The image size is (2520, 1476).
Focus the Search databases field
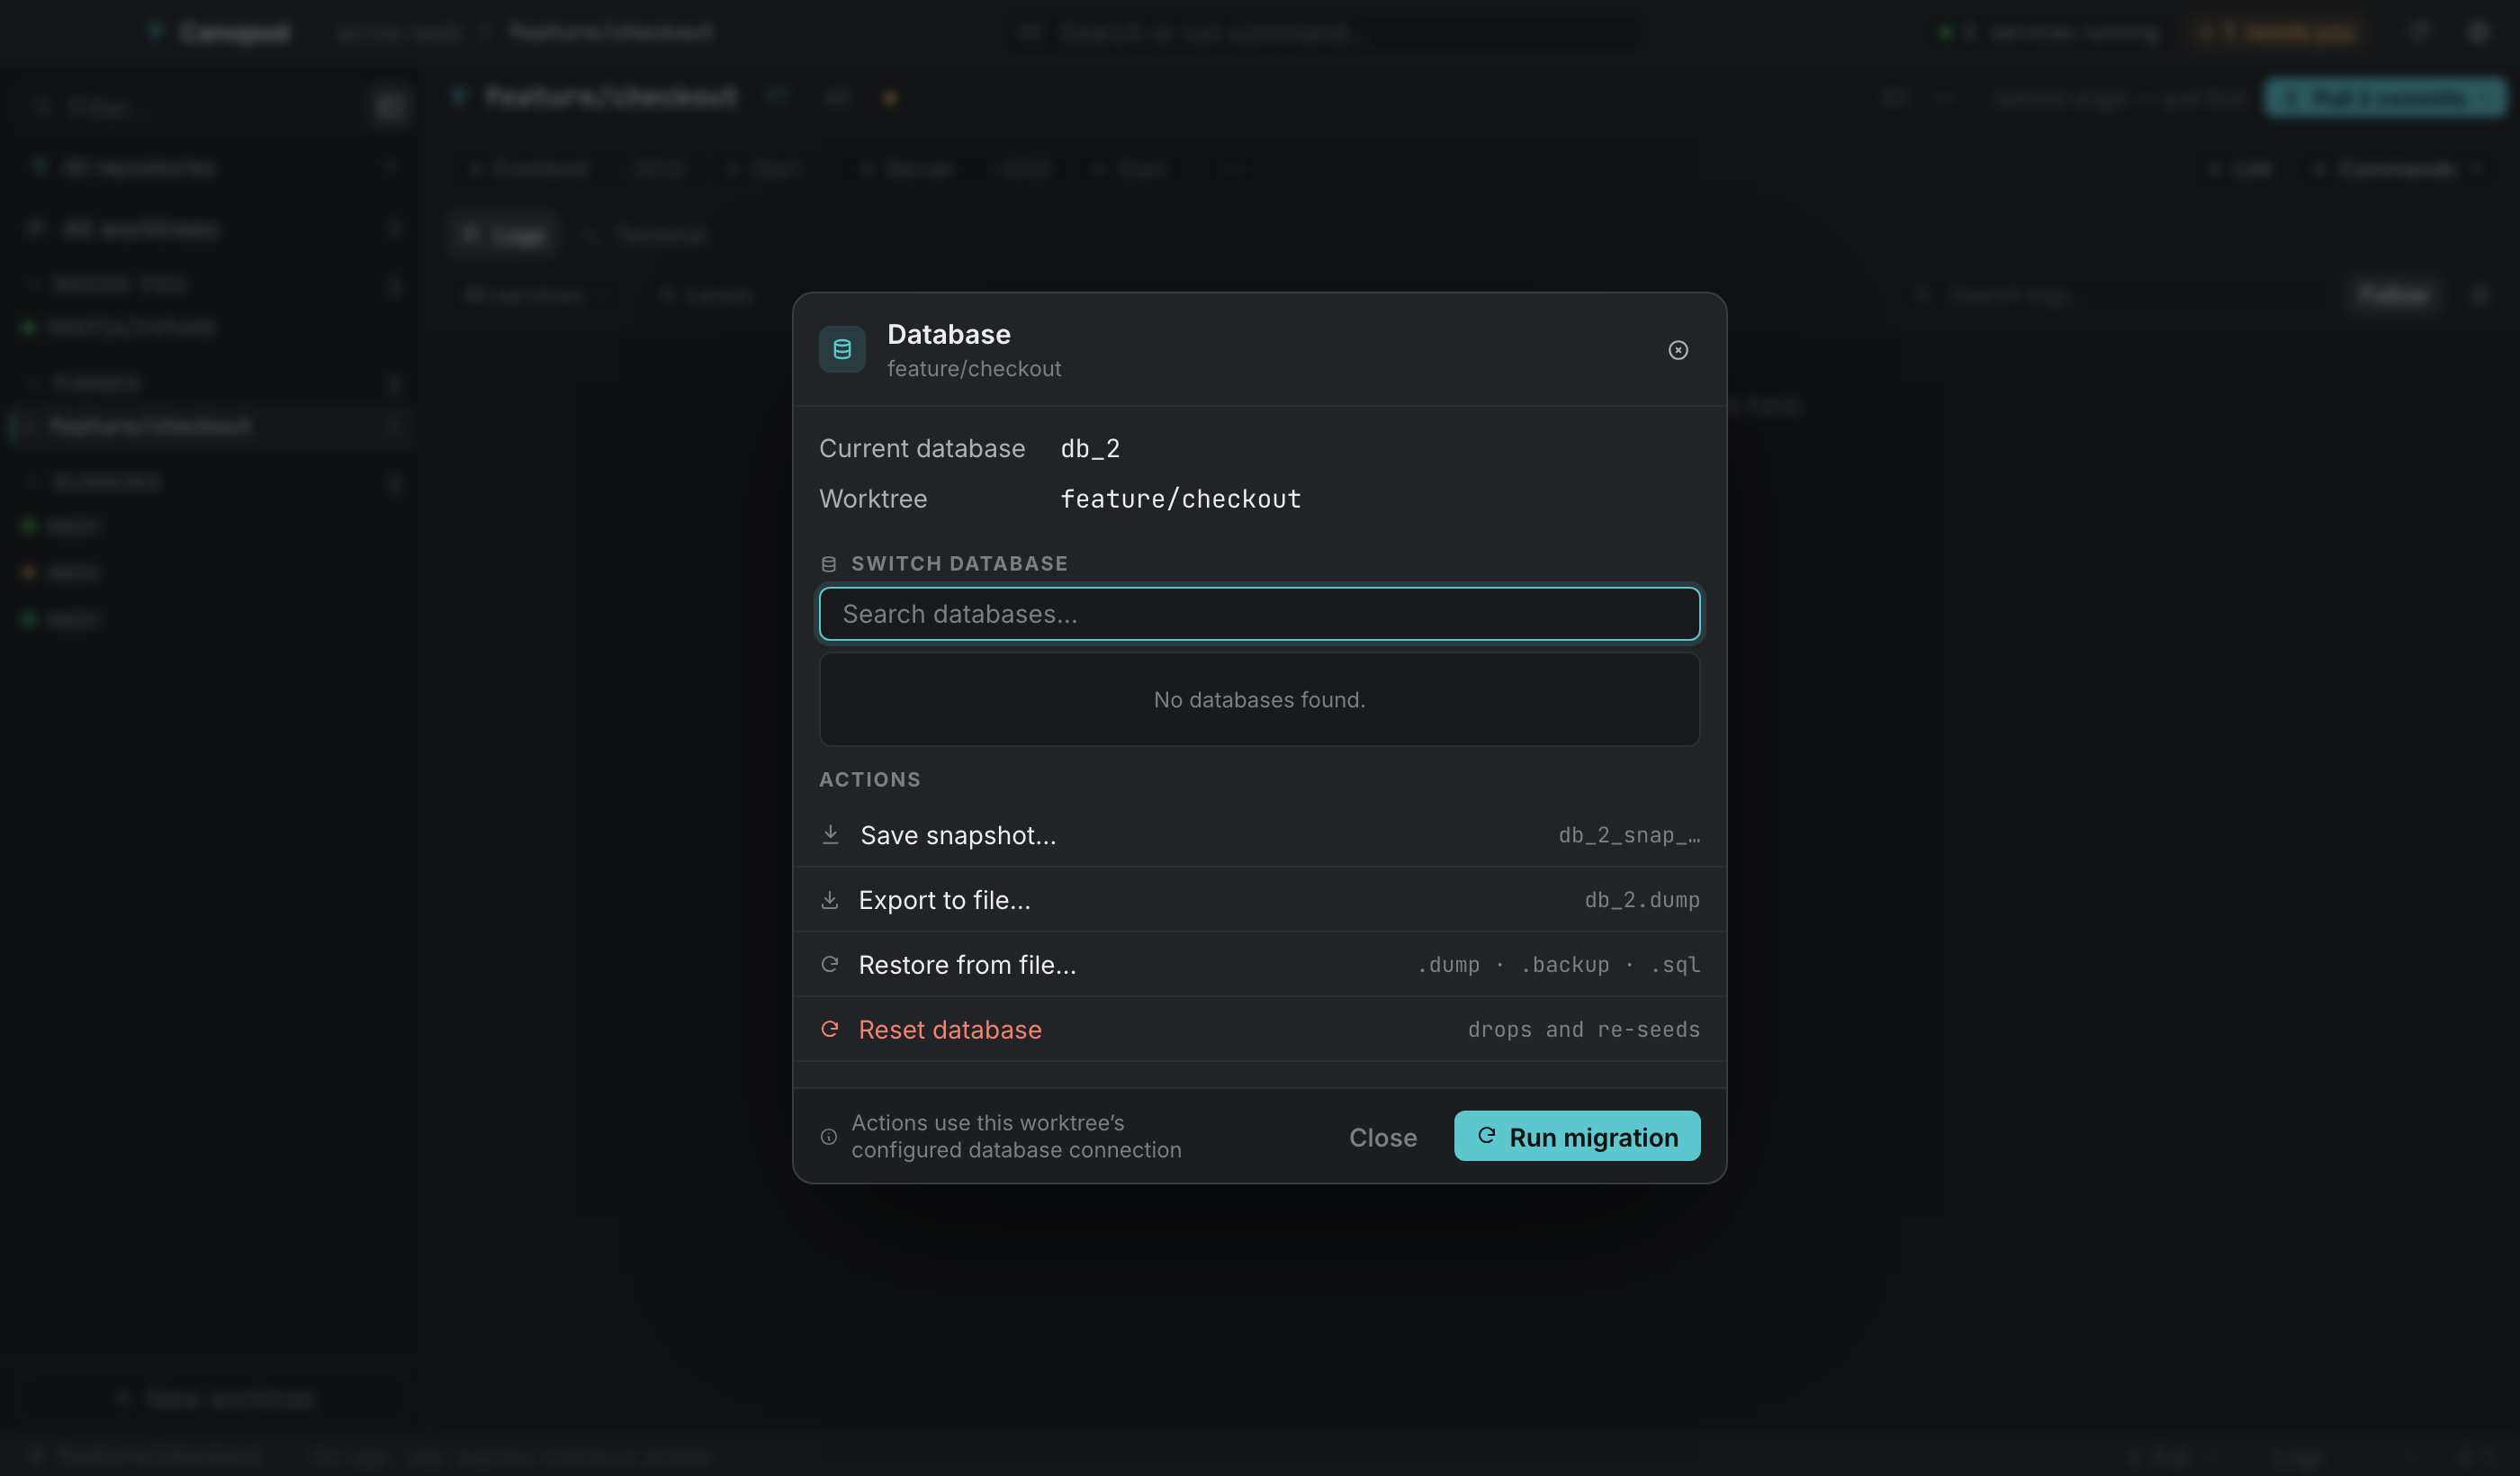[x=1259, y=614]
